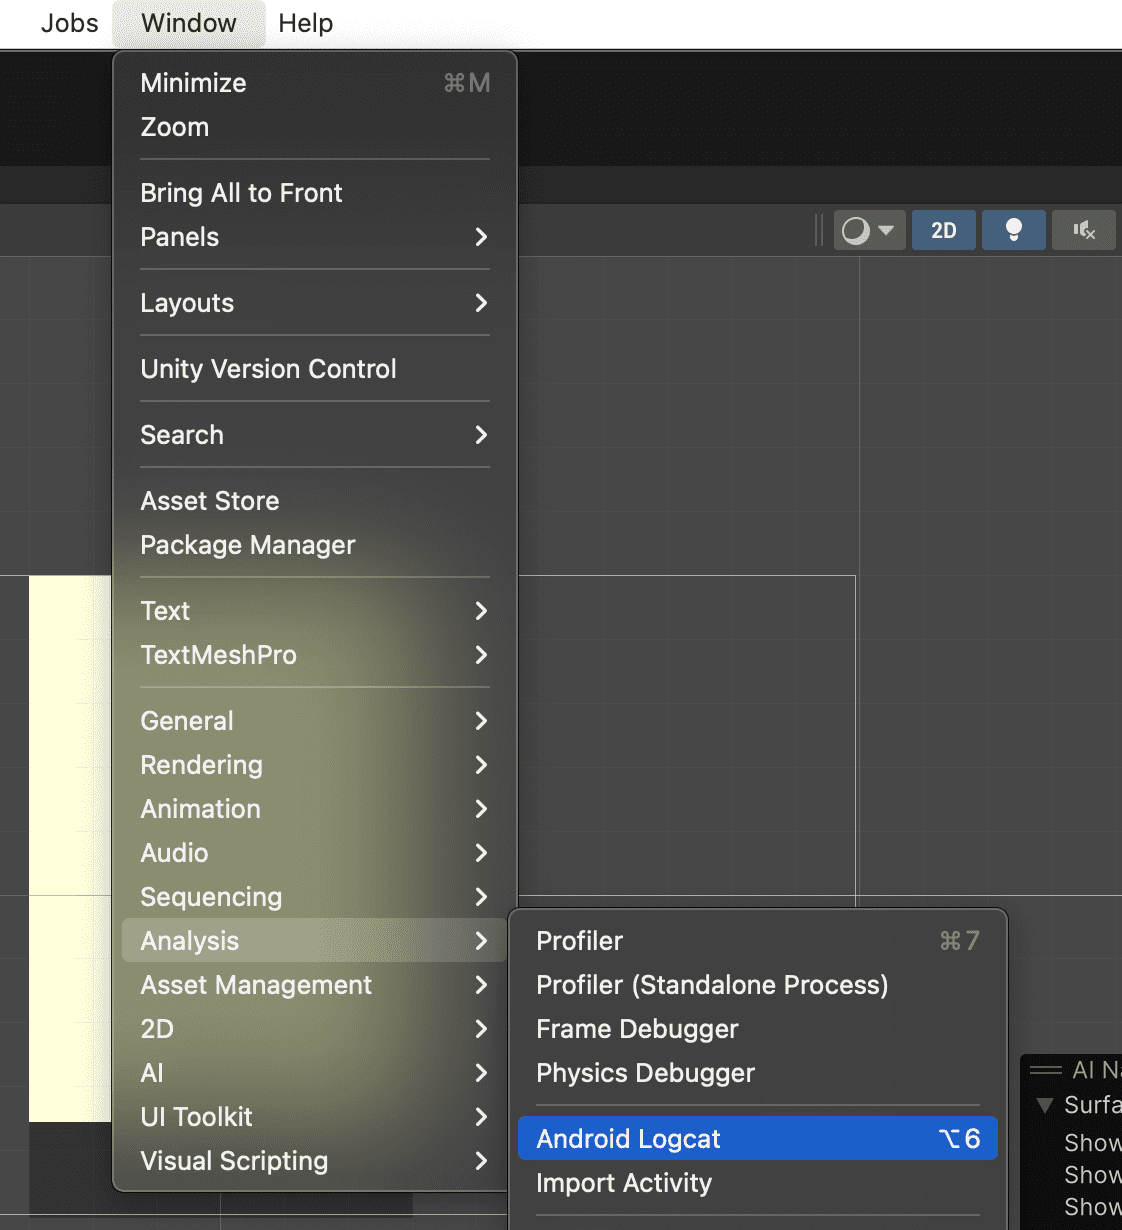The width and height of the screenshot is (1122, 1230).
Task: Expand the Layouts submenu
Action: click(x=315, y=303)
